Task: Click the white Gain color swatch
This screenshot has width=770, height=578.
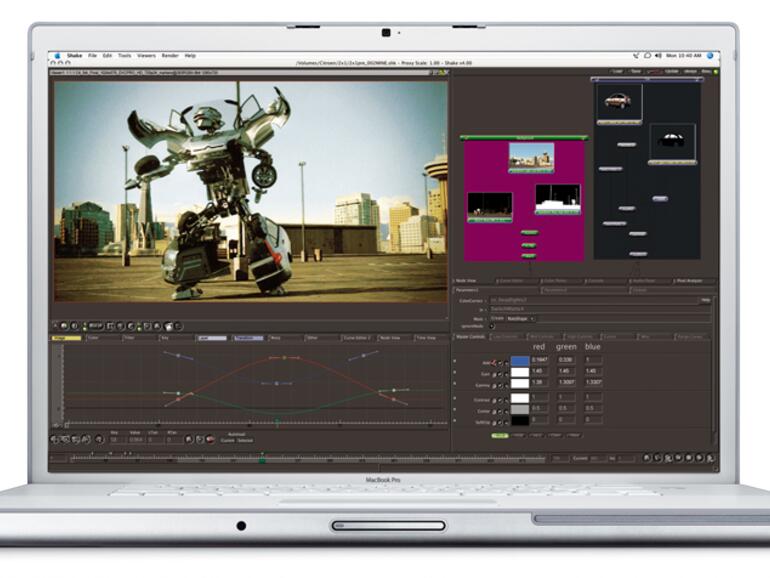Action: coord(520,372)
